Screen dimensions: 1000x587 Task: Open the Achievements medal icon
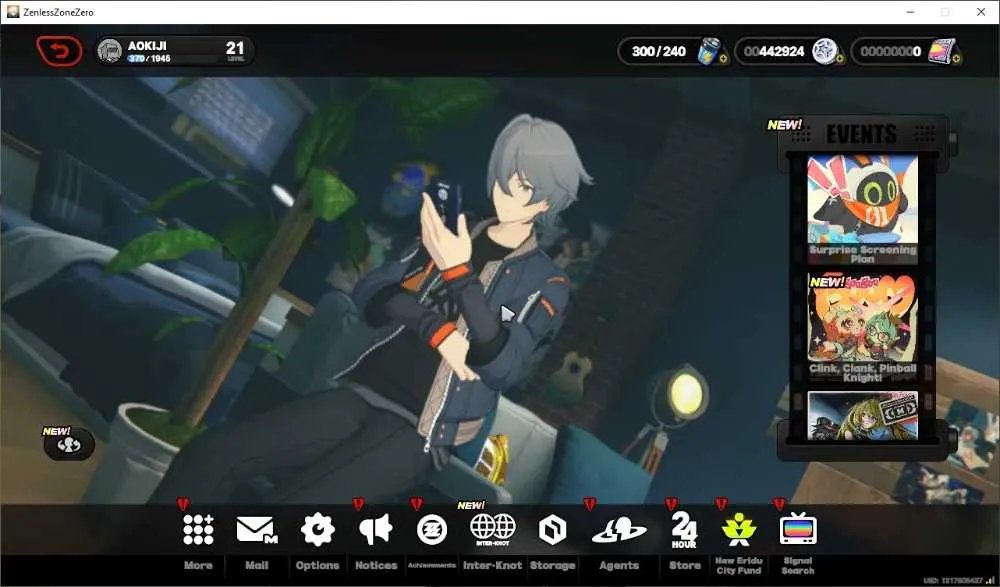pos(432,530)
